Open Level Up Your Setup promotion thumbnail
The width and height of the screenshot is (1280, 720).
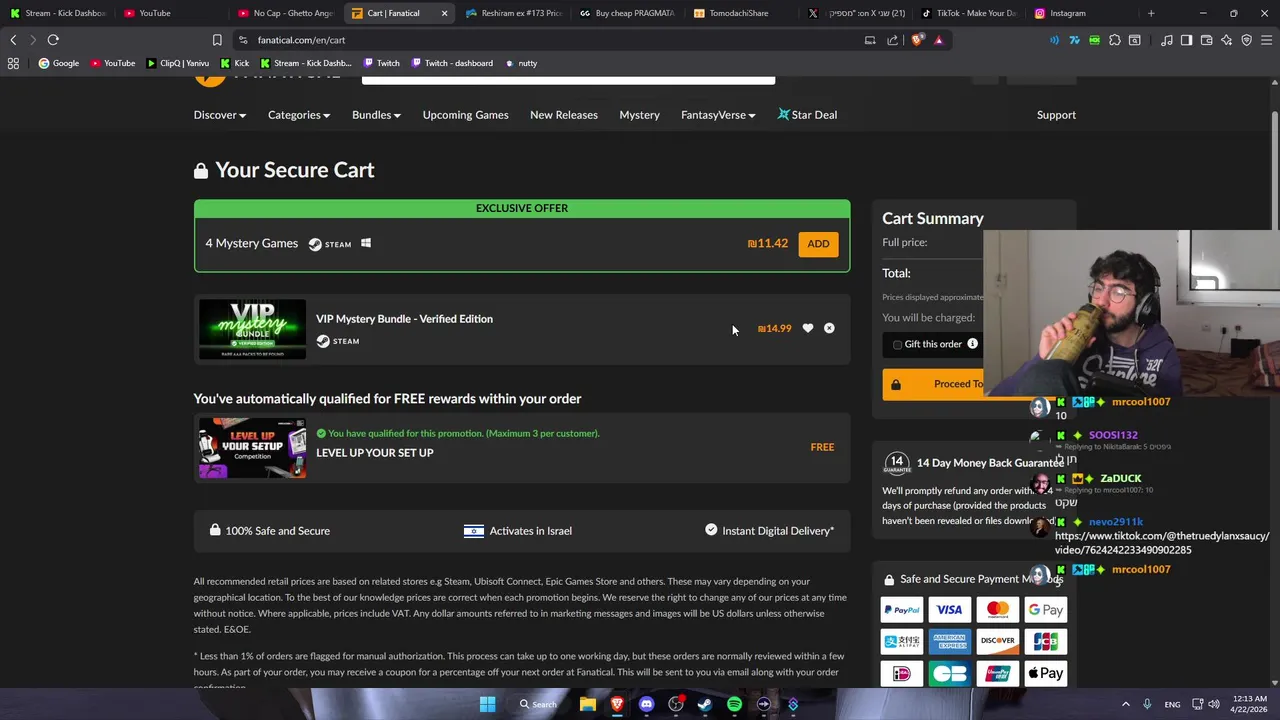click(252, 448)
